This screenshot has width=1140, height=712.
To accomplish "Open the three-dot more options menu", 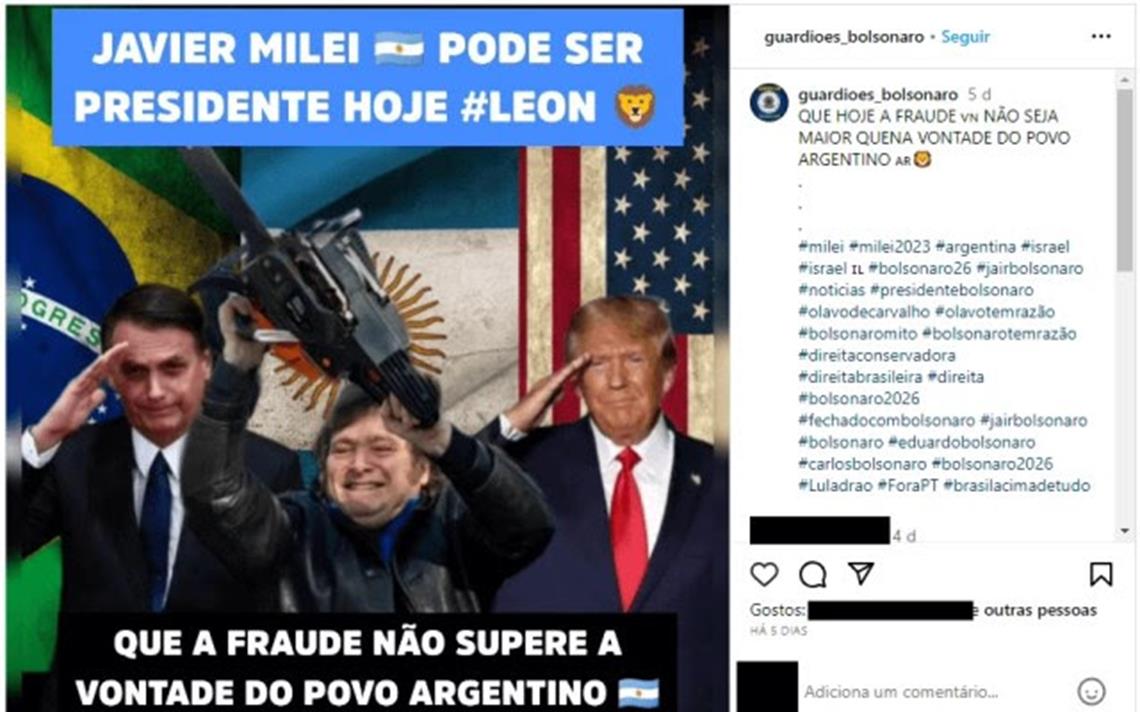I will [1101, 36].
